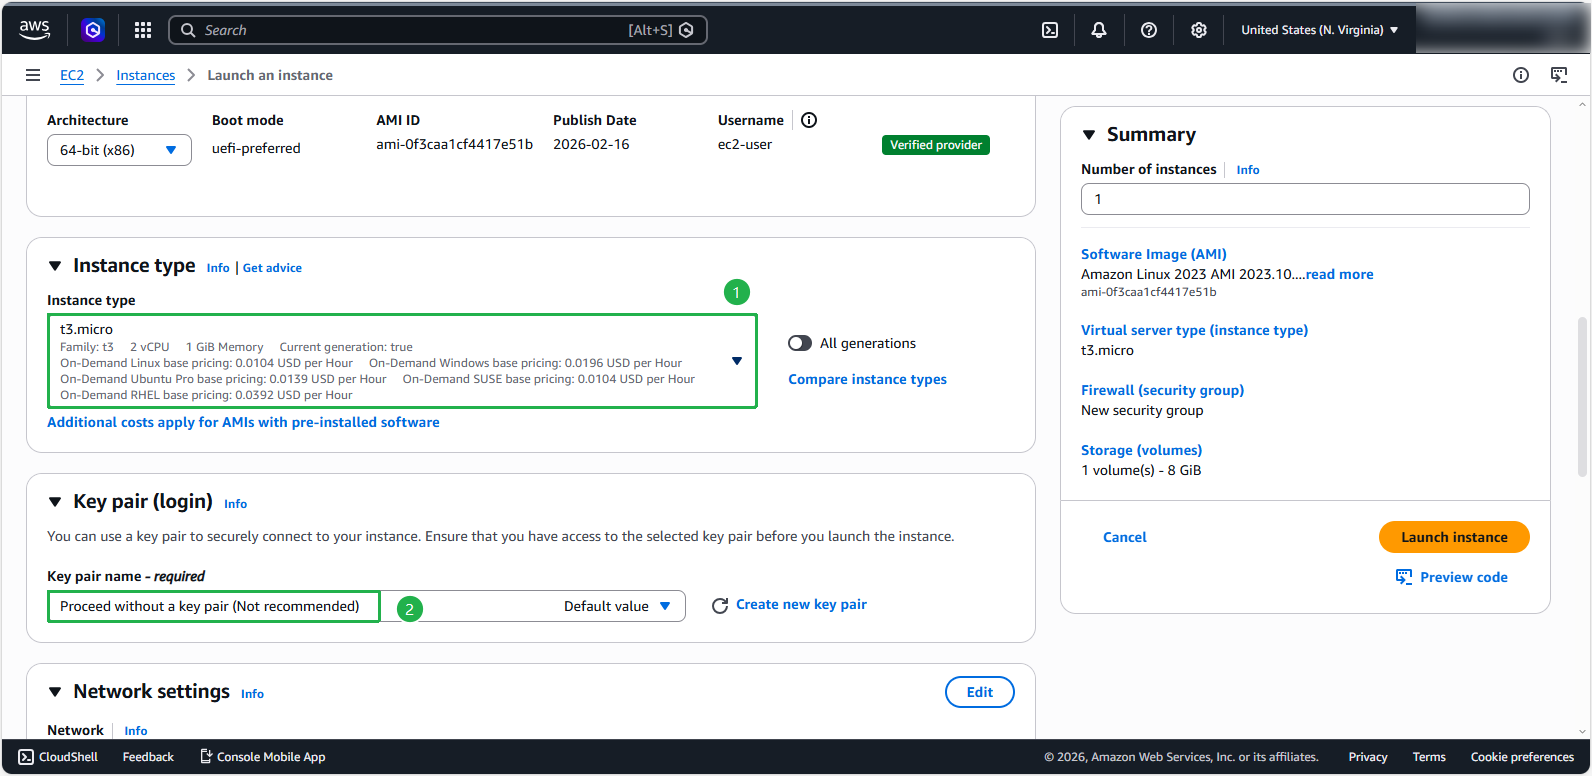Open the help question mark menu
The width and height of the screenshot is (1592, 776).
click(1149, 30)
